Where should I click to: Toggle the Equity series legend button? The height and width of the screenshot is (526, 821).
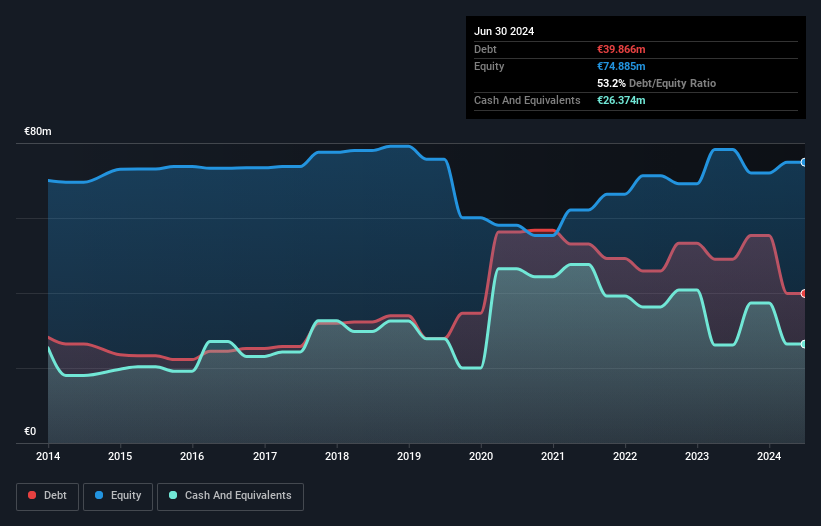pos(118,496)
